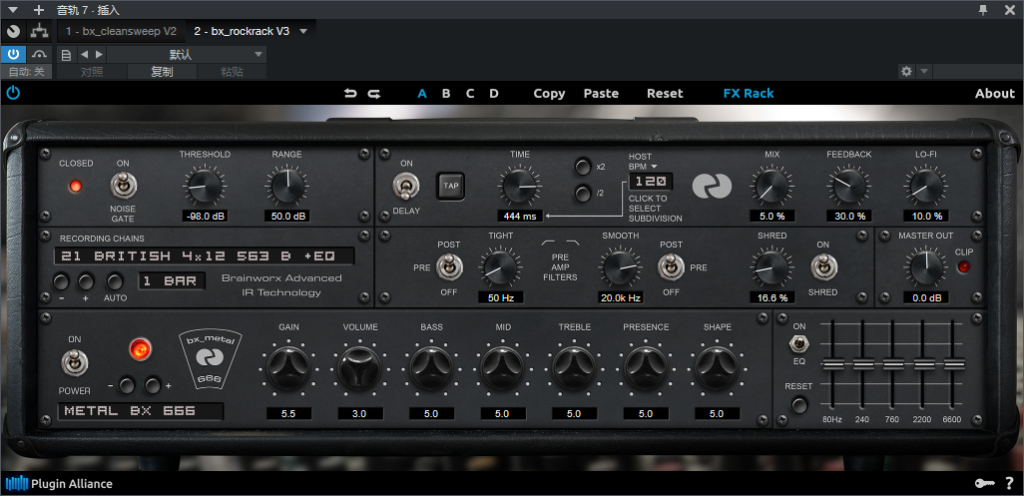The width and height of the screenshot is (1024, 496).
Task: Open the routing channel editor icon
Action: (x=40, y=31)
